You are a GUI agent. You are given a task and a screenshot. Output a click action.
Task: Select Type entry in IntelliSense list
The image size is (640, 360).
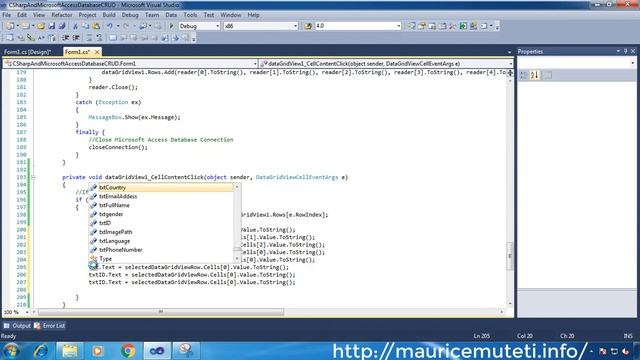click(161, 259)
